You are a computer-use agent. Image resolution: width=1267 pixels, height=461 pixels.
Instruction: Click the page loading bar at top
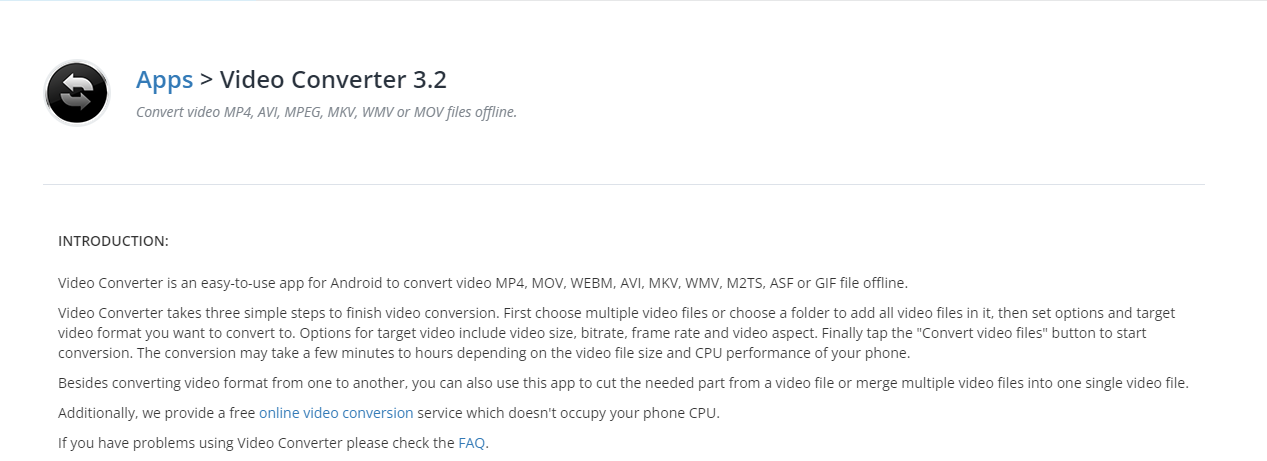[x=128, y=1]
